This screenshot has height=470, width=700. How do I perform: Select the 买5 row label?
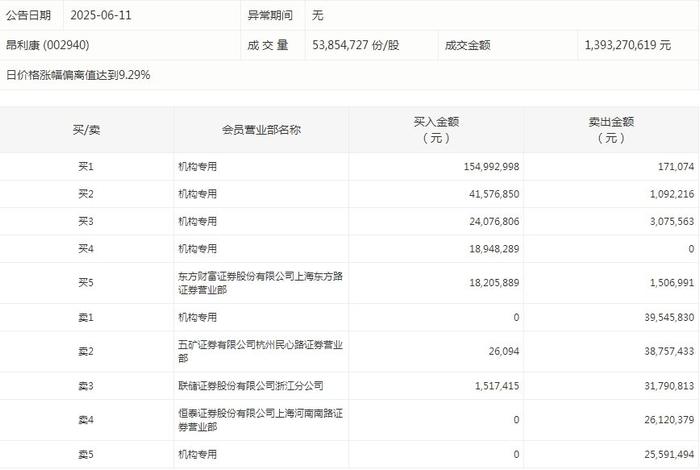tap(86, 283)
